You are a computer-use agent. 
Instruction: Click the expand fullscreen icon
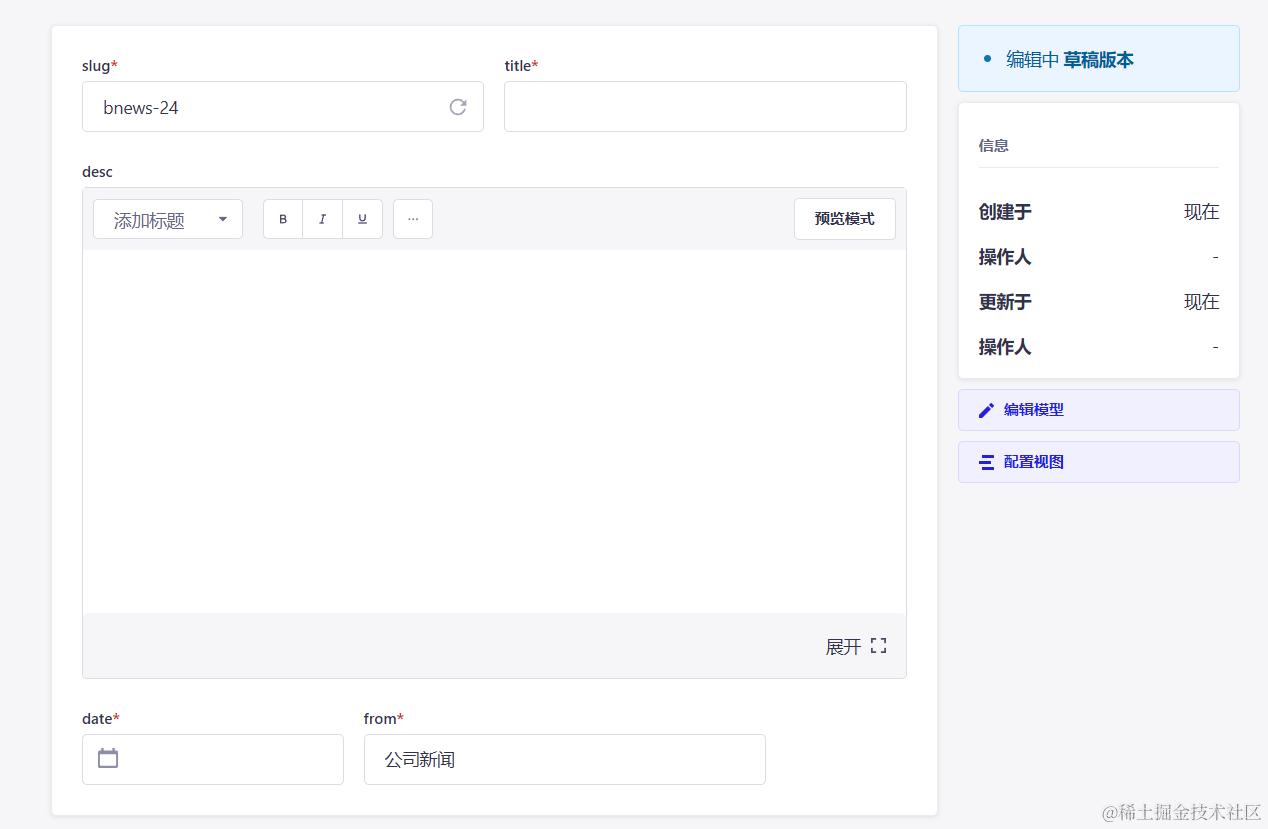(x=878, y=646)
